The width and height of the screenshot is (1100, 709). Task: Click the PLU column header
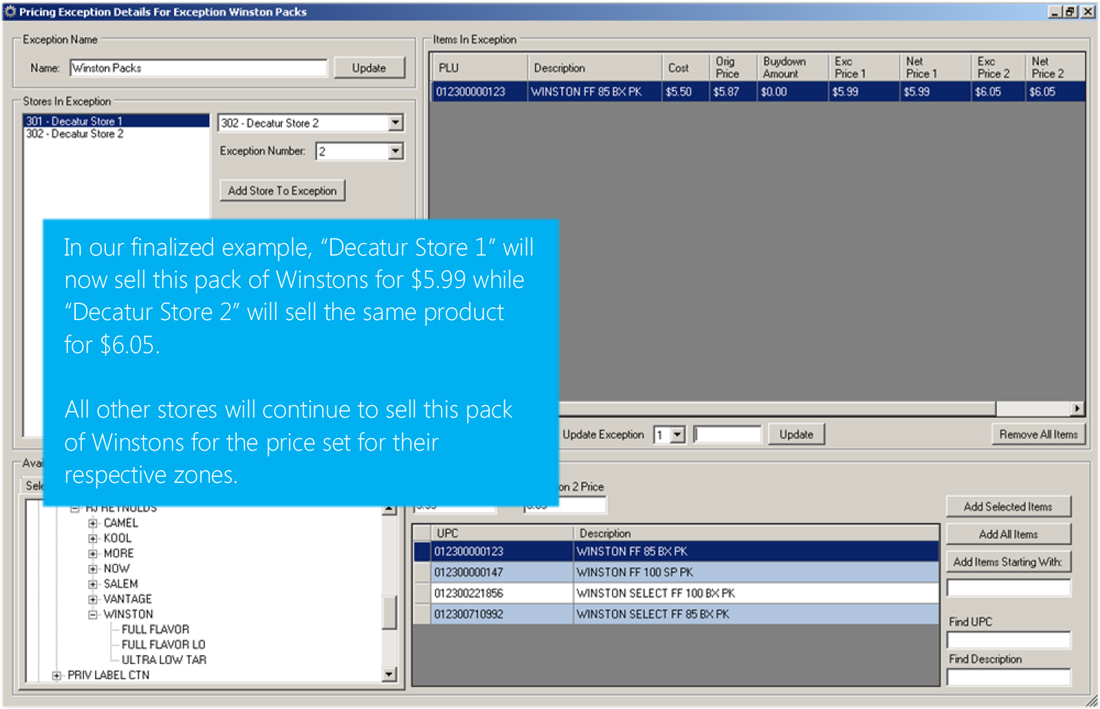[479, 68]
